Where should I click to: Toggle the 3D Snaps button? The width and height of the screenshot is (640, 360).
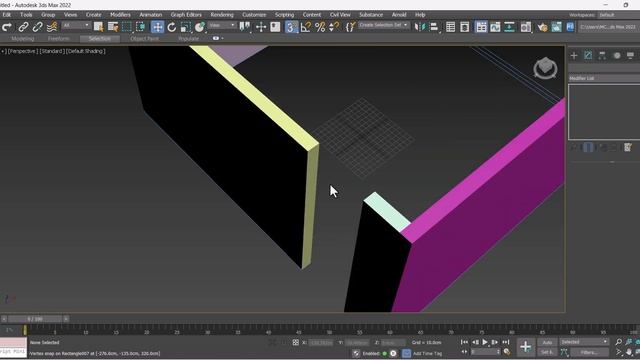[x=291, y=27]
